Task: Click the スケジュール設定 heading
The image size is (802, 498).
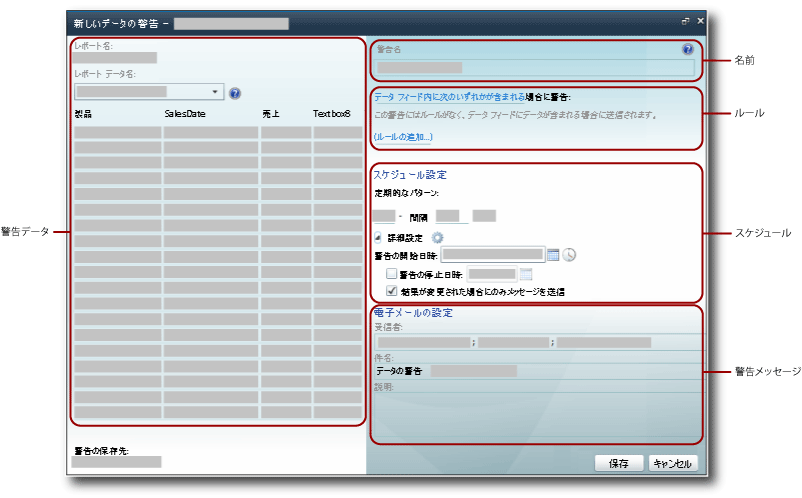Action: pos(410,175)
